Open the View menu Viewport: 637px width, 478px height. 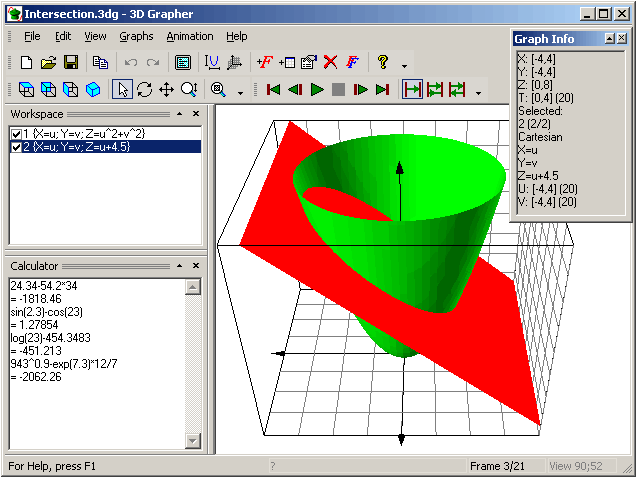[95, 36]
